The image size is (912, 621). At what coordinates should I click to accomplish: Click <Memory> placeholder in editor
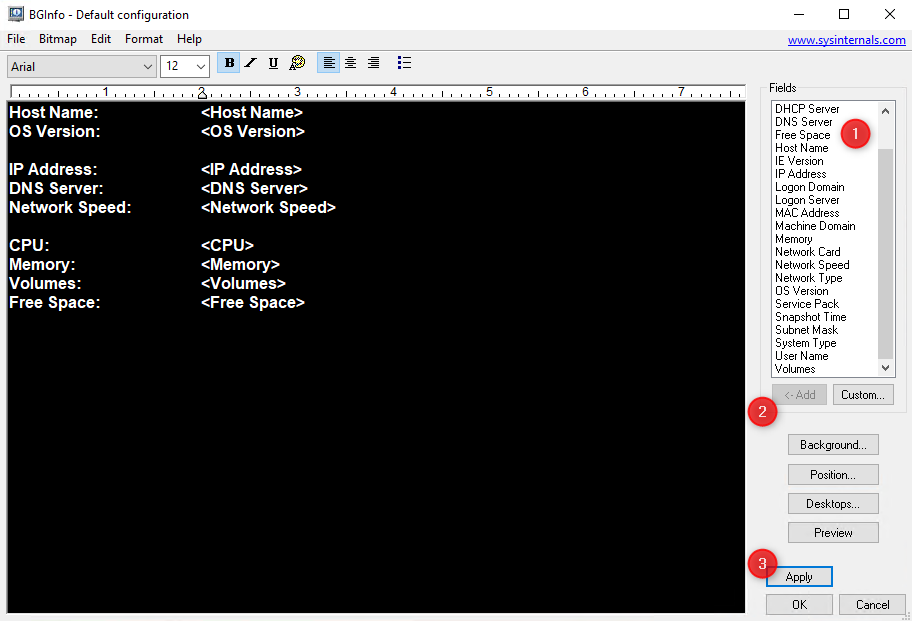pyautogui.click(x=240, y=265)
